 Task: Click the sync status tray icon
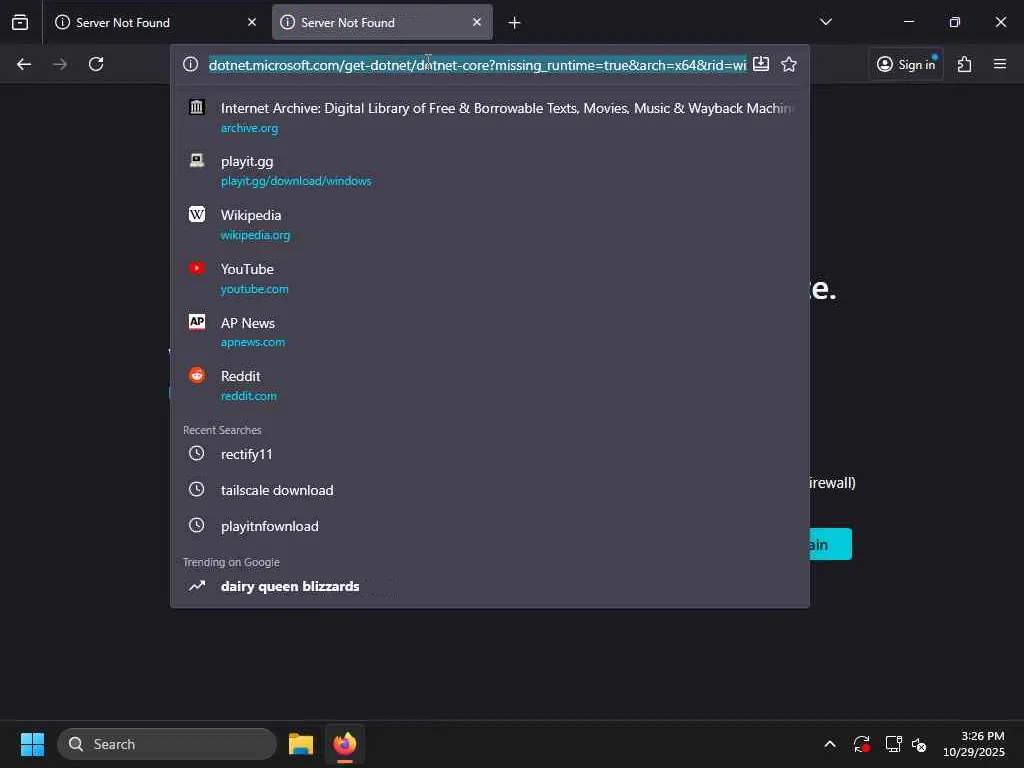pos(861,744)
